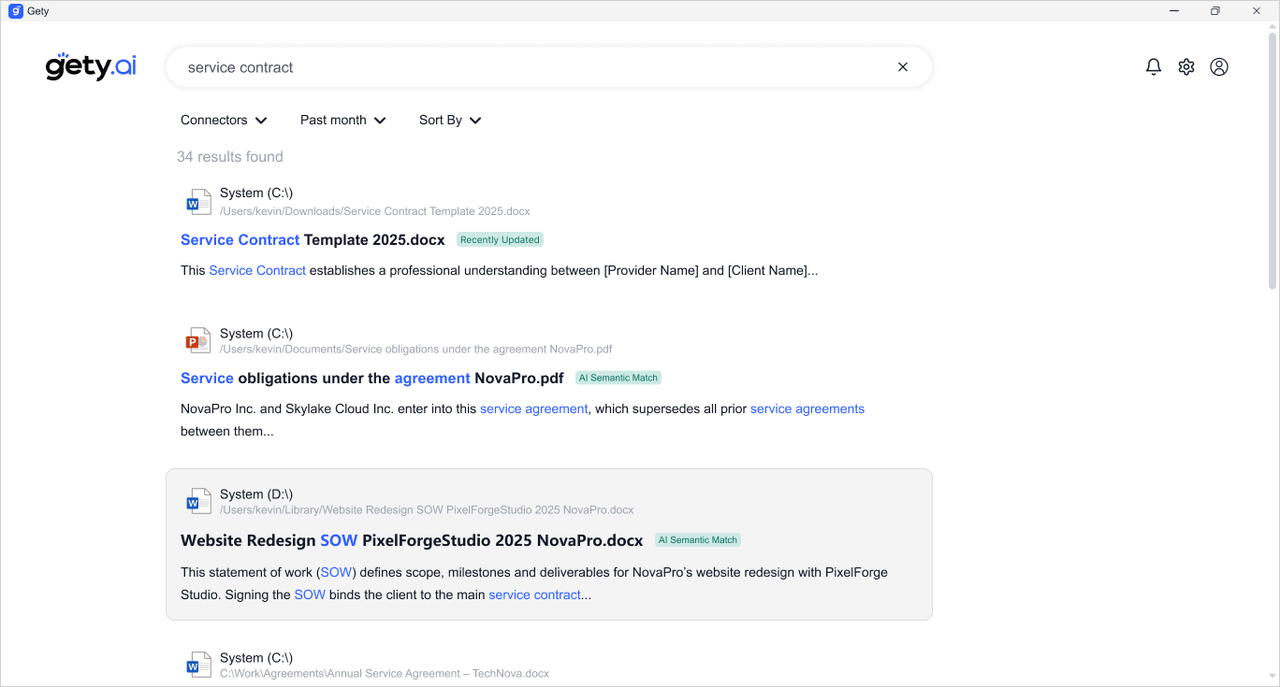Click Word icon of Service Contract Template result
Image resolution: width=1280 pixels, height=687 pixels.
tap(198, 202)
